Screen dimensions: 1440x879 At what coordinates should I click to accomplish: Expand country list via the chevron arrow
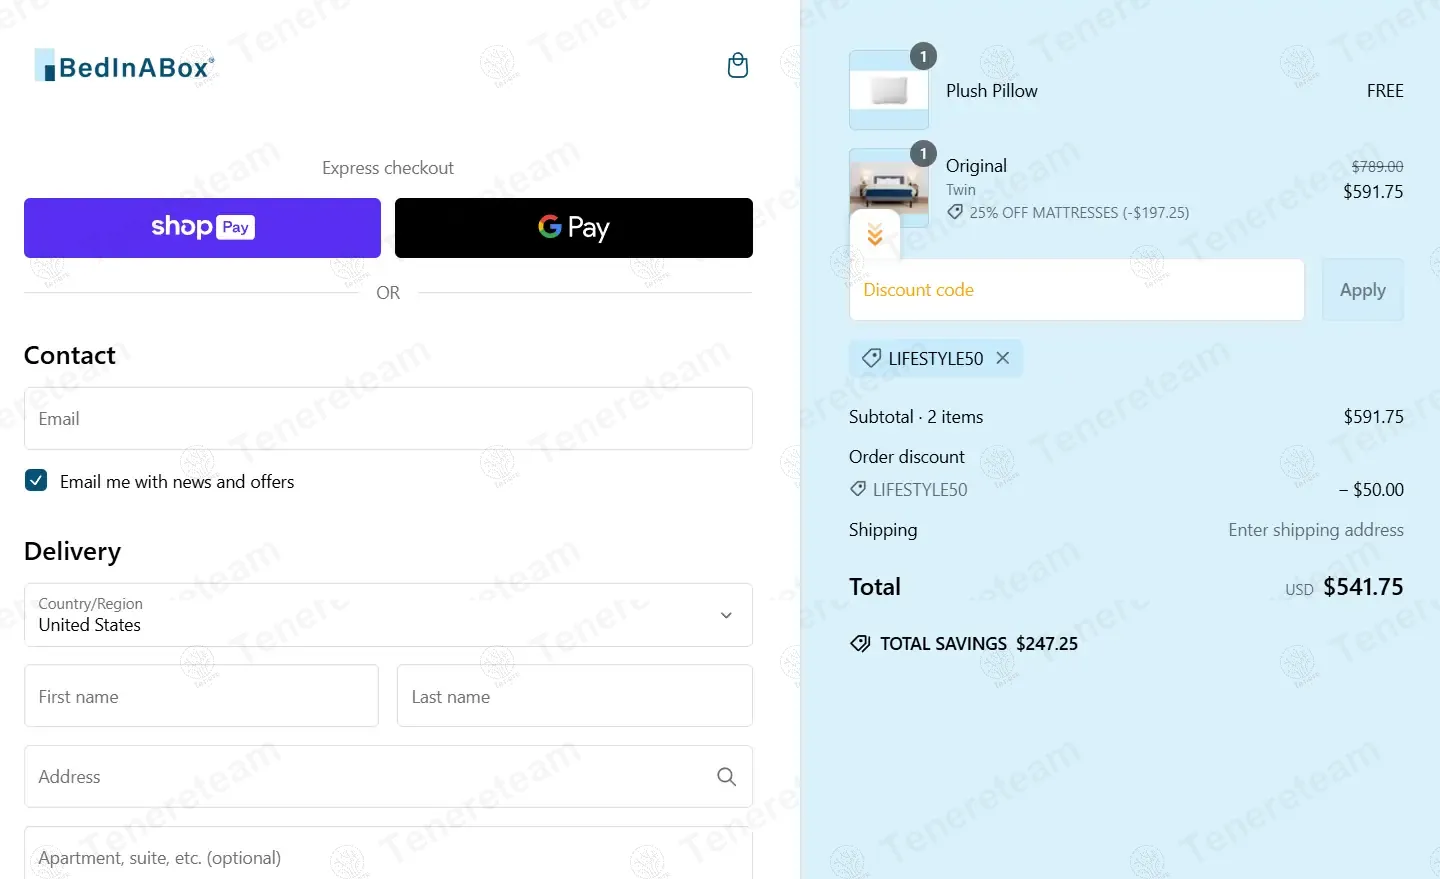click(726, 615)
